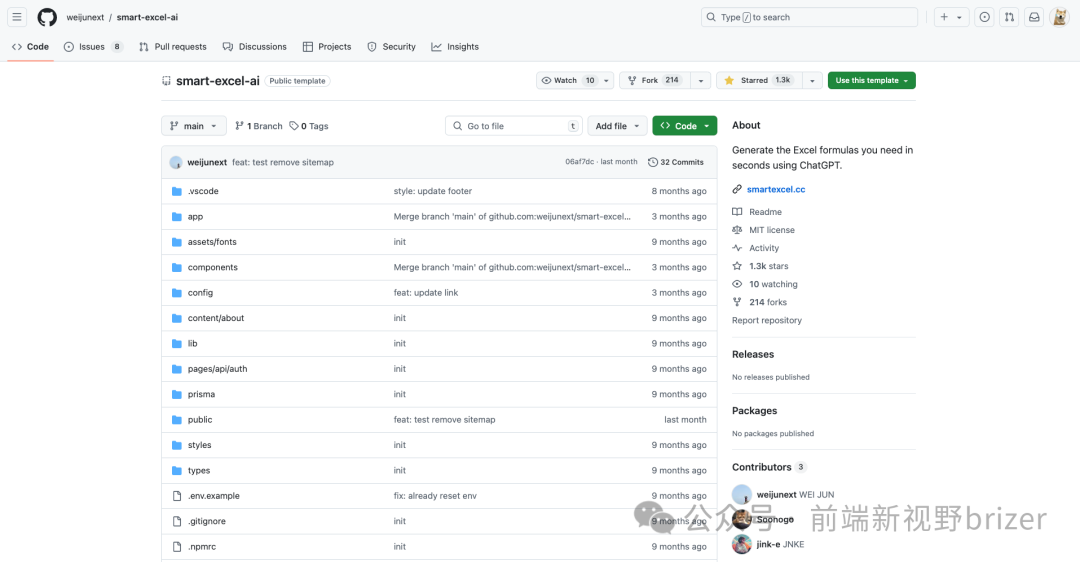This screenshot has width=1080, height=562.
Task: Click the star icon beside 1.3k stars
Action: (737, 266)
